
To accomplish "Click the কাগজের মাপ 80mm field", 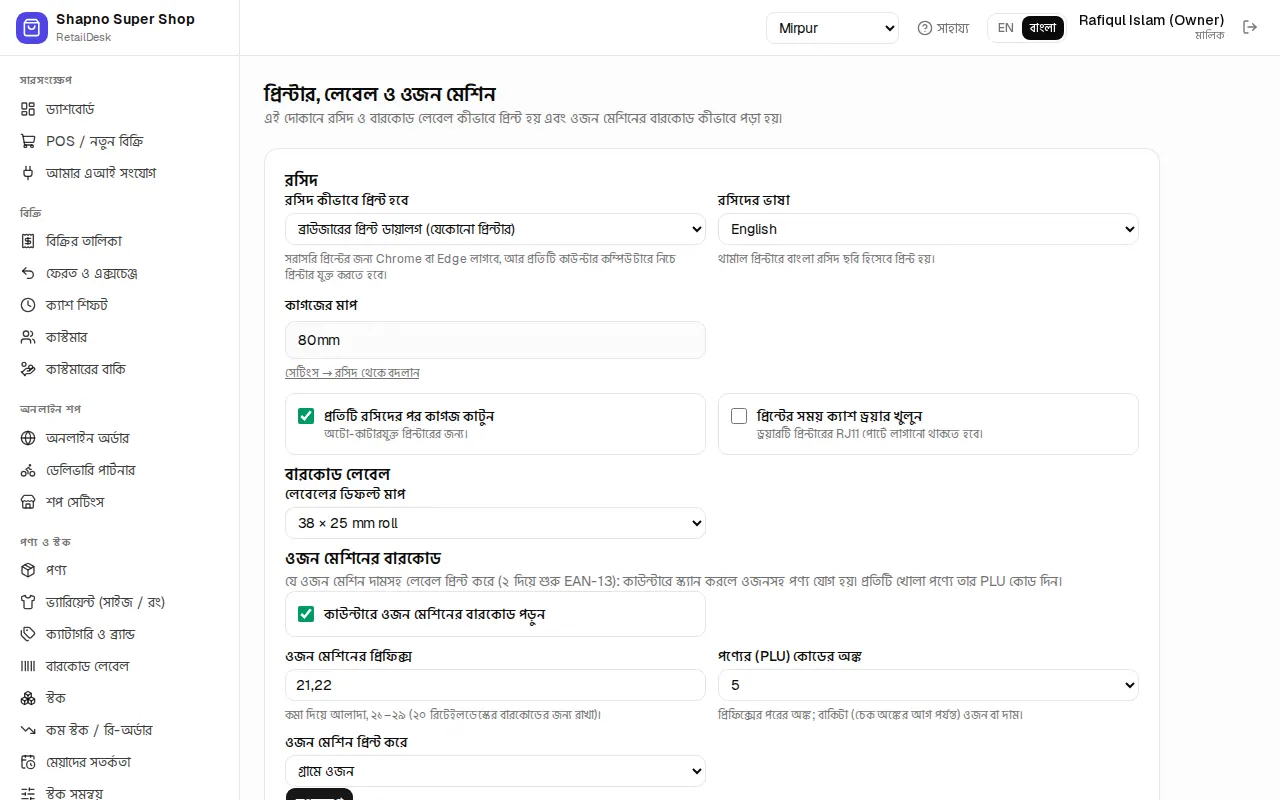I will click(x=495, y=340).
